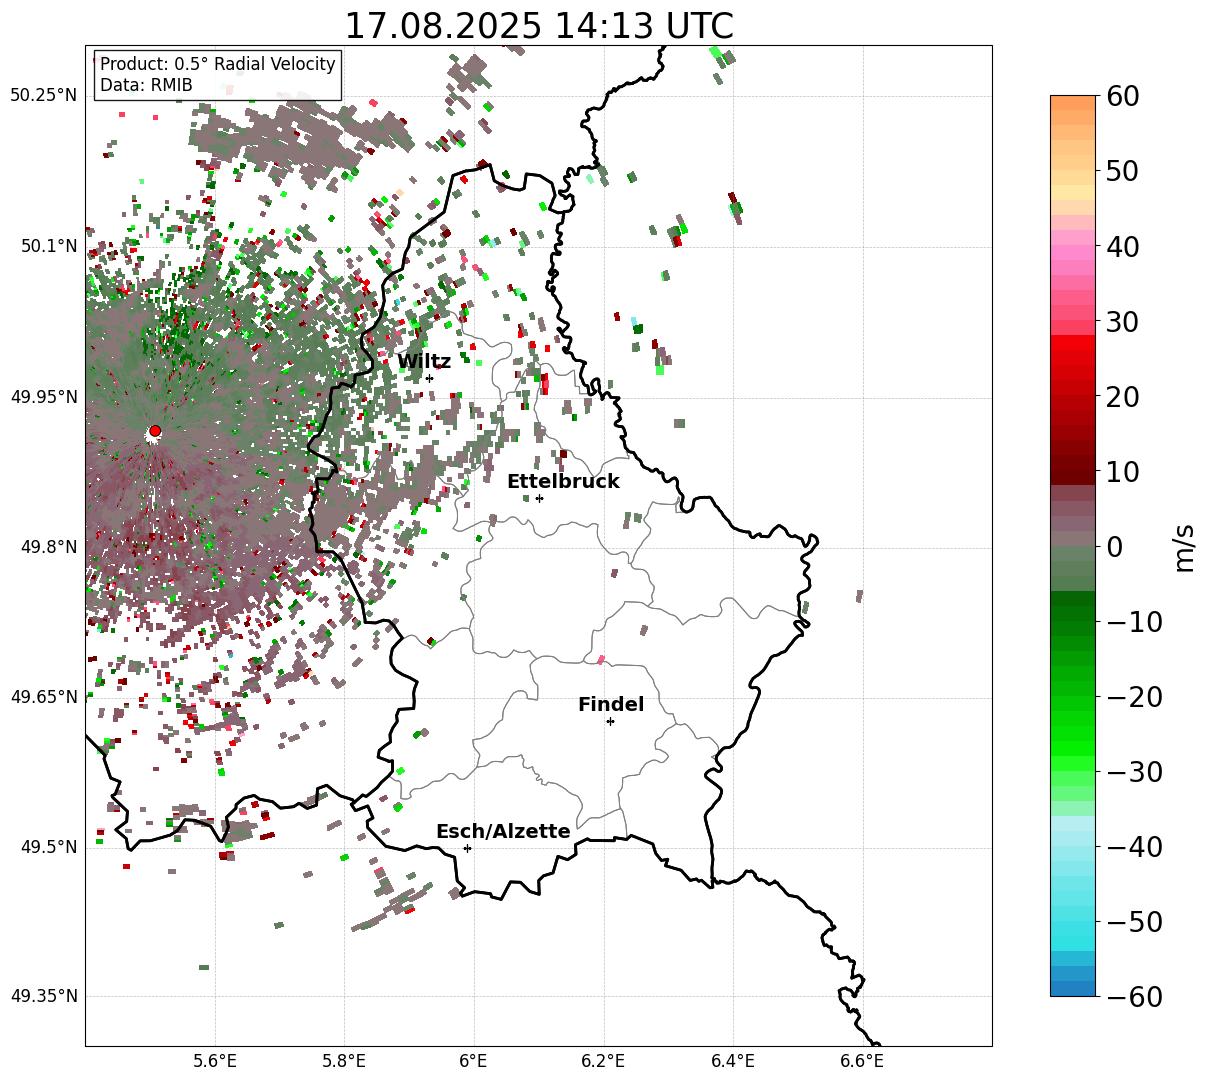Viewport: 1207px width, 1081px height.
Task: Click the colorbar tick label 20
Action: (x=1125, y=396)
